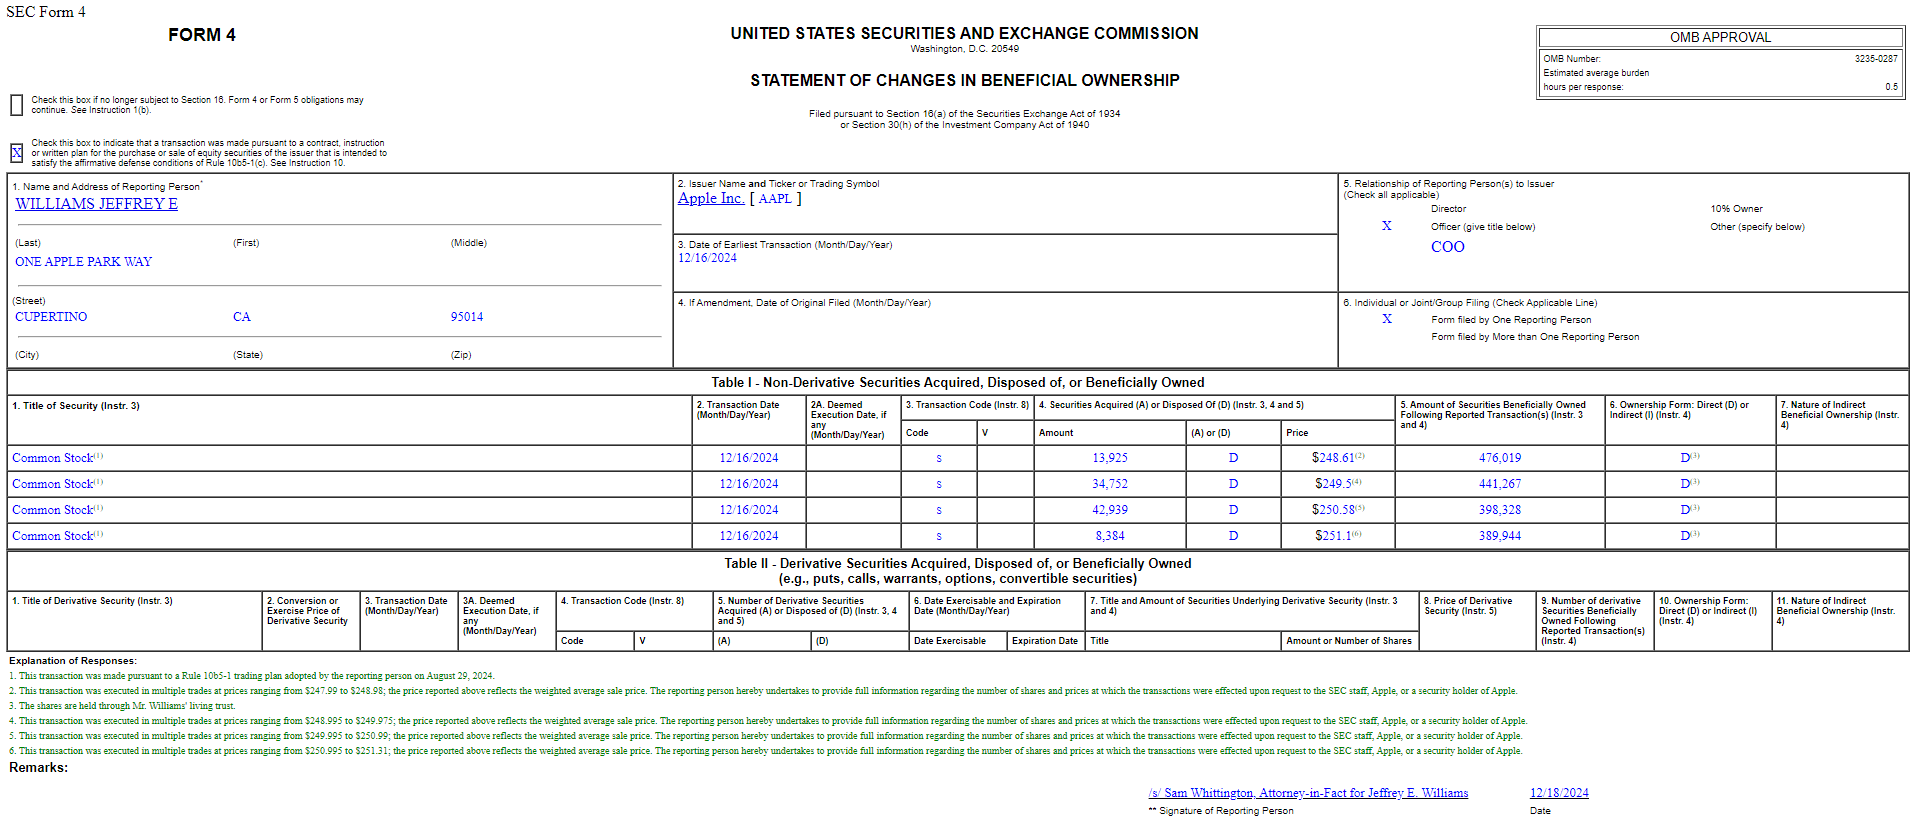Click OMB Number 3235-0287 value
This screenshot has width=1912, height=819.
point(1875,59)
